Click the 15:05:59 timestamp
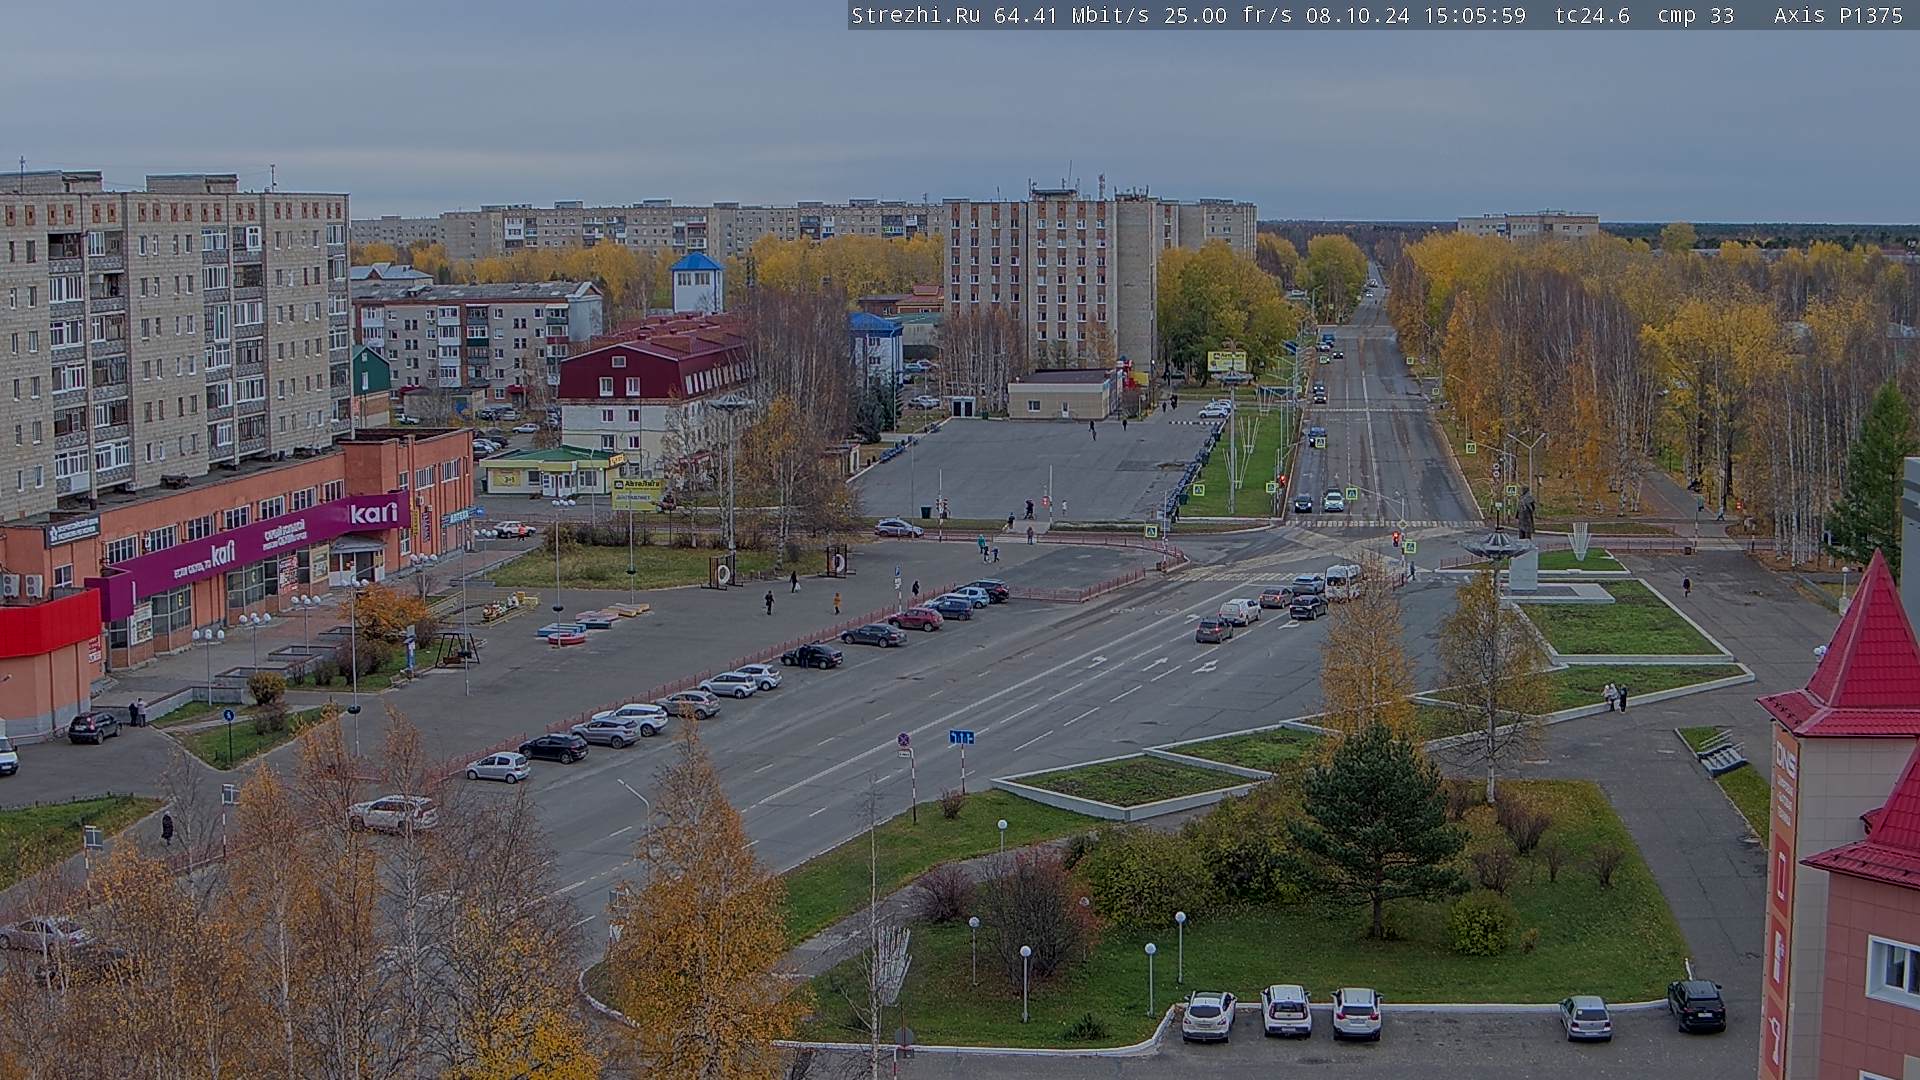The width and height of the screenshot is (1920, 1080). click(1474, 15)
